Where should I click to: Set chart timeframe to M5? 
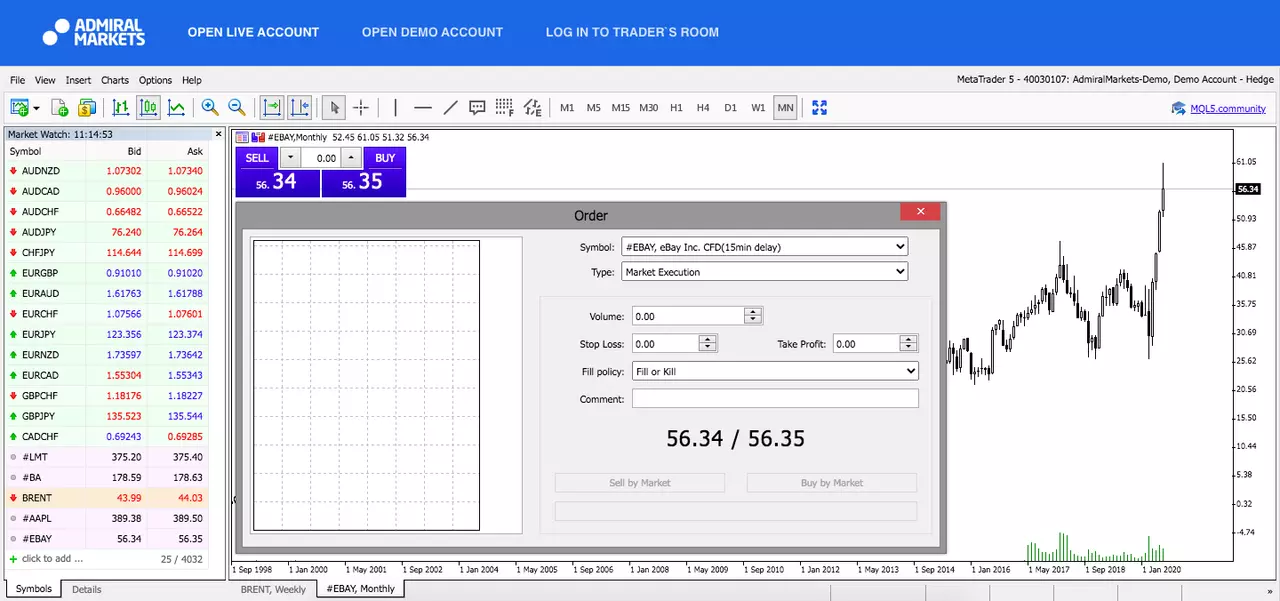pyautogui.click(x=594, y=108)
